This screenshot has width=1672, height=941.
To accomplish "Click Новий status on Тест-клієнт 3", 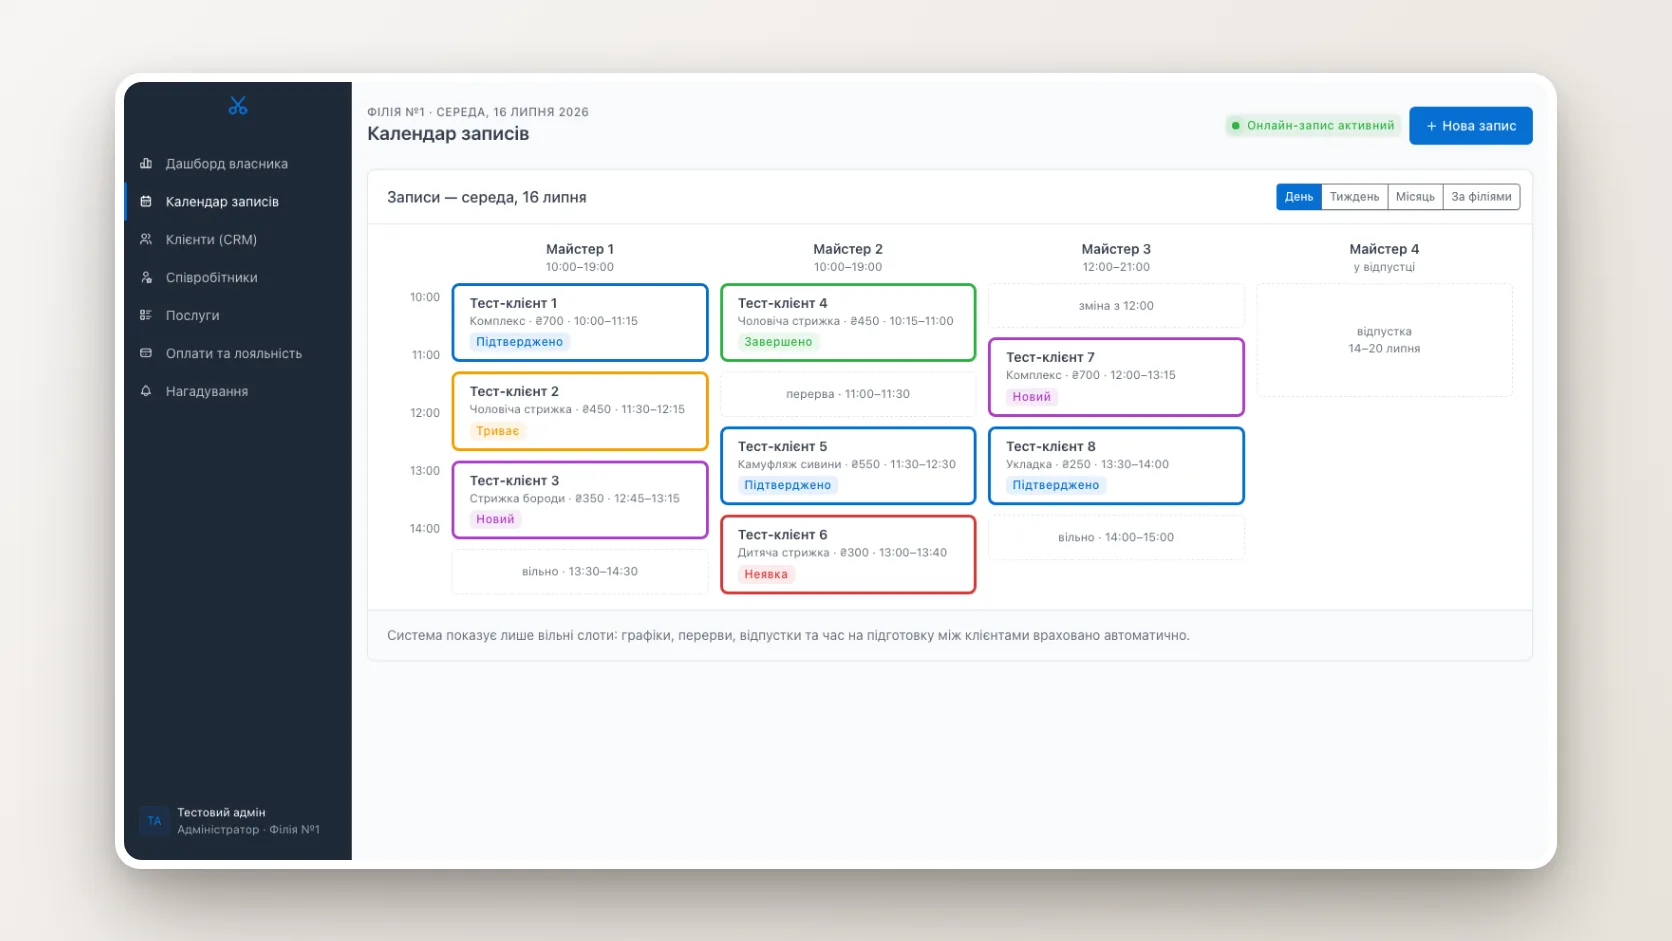I will point(495,519).
